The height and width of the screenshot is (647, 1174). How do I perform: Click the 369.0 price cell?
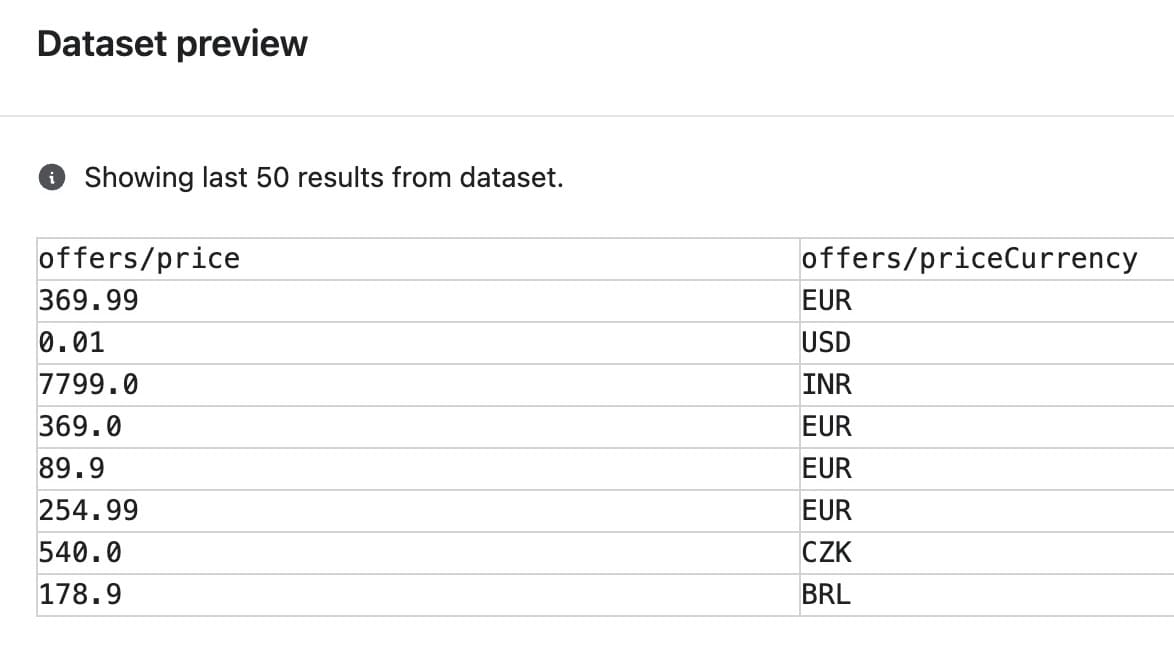(418, 427)
